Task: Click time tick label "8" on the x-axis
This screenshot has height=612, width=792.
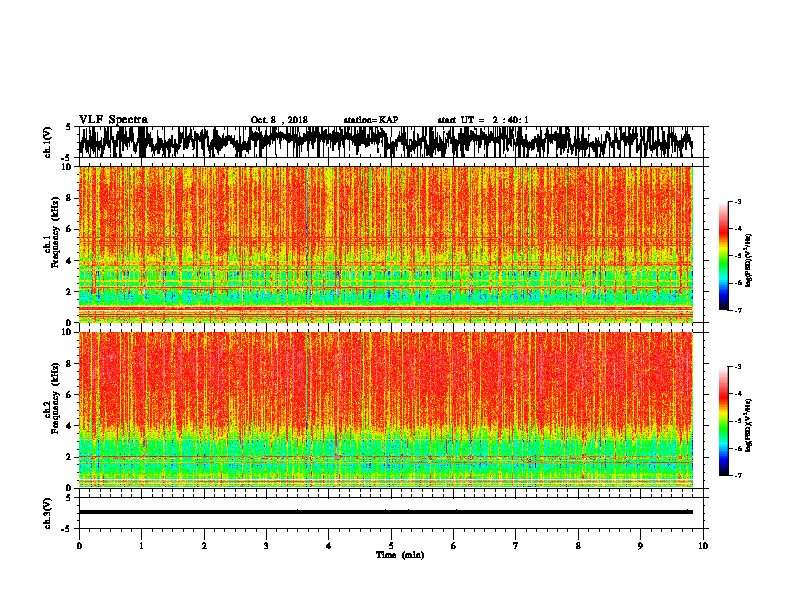Action: click(578, 546)
